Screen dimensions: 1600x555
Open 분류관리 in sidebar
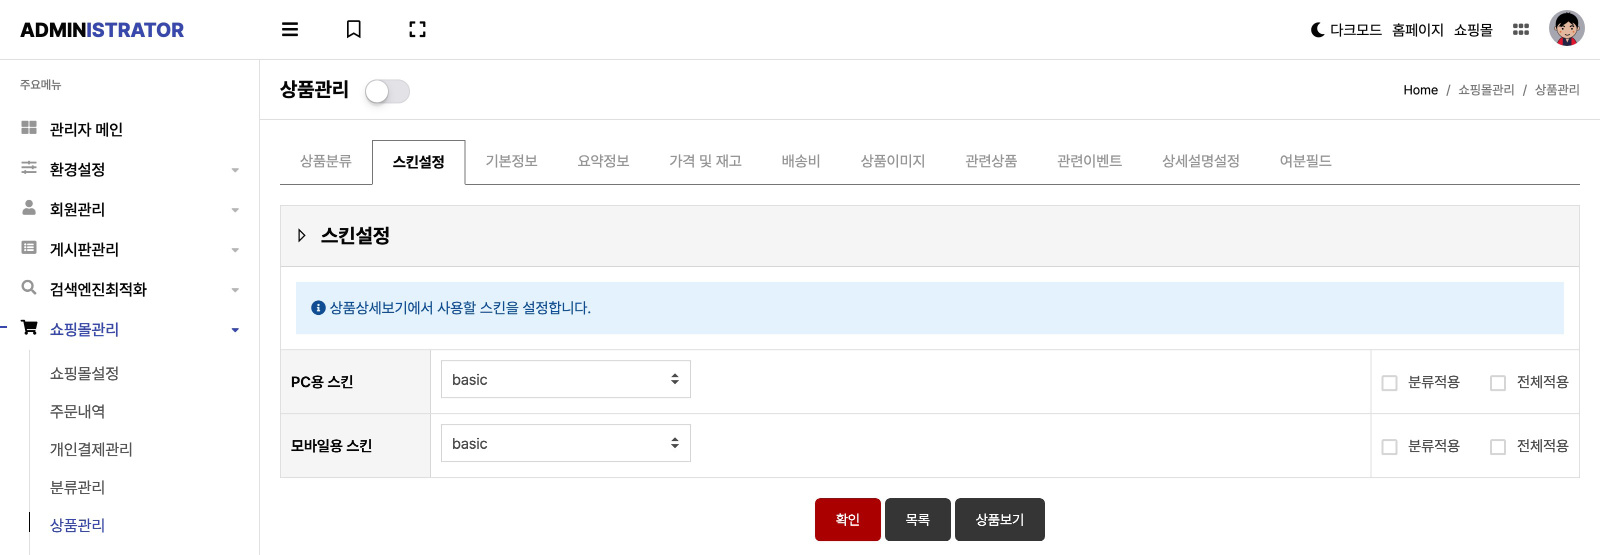(x=77, y=487)
